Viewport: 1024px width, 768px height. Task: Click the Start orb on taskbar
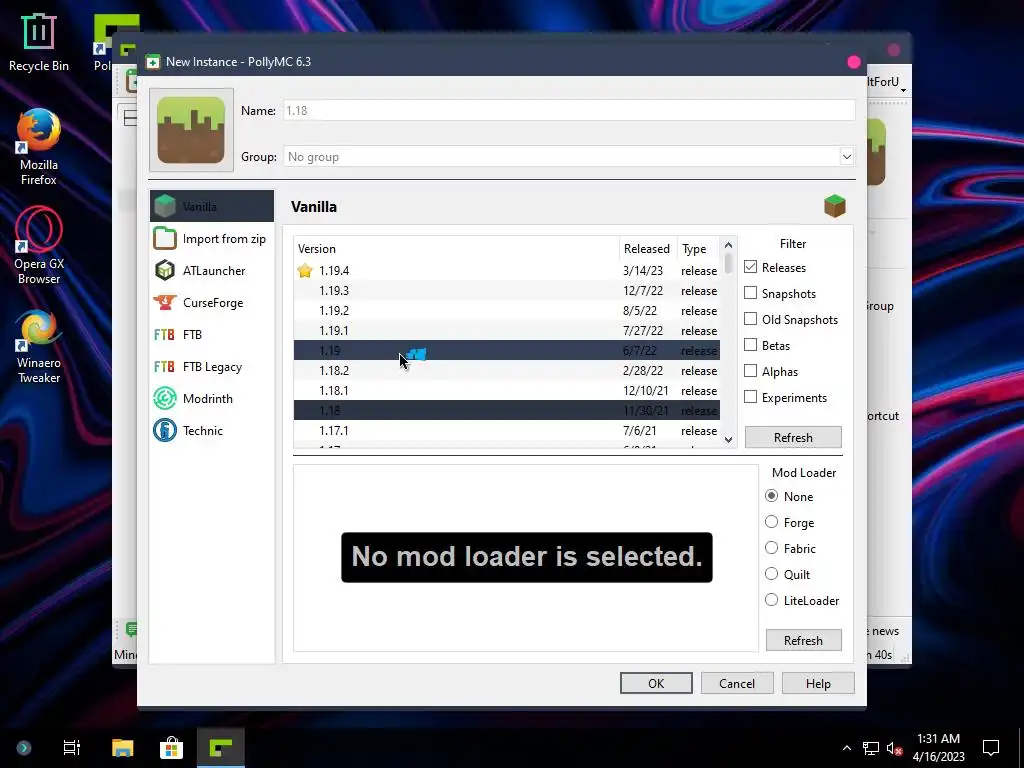click(x=24, y=748)
